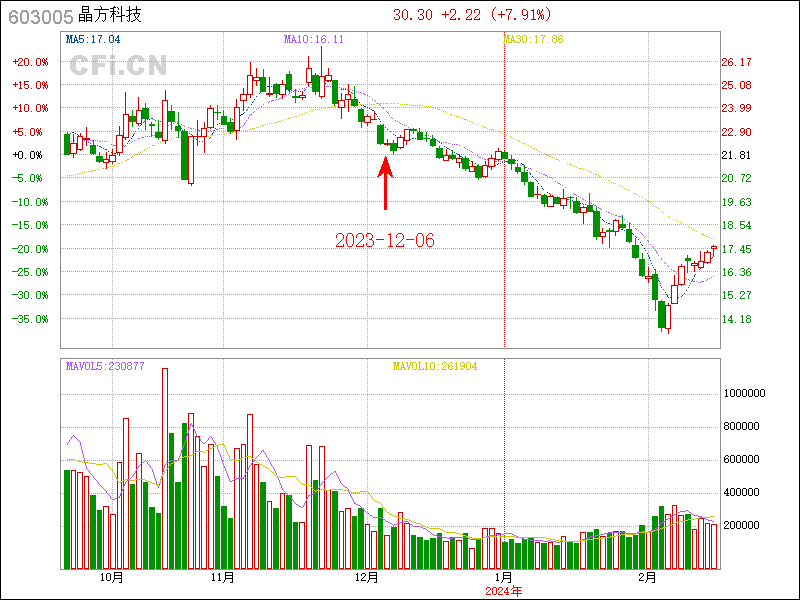The width and height of the screenshot is (800, 600).
Task: Select the 15.27 price axis value
Action: 736,295
